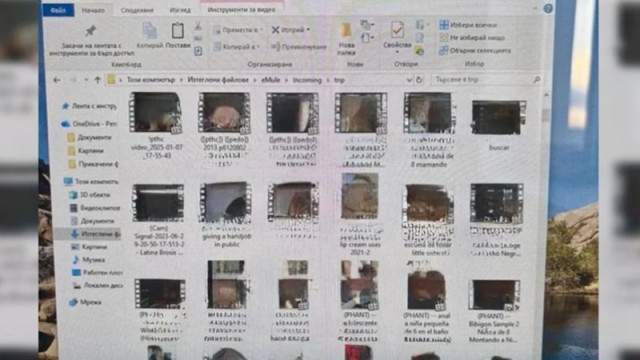640x360 pixels.
Task: Open the Премести в dropdown
Action: coord(238,30)
